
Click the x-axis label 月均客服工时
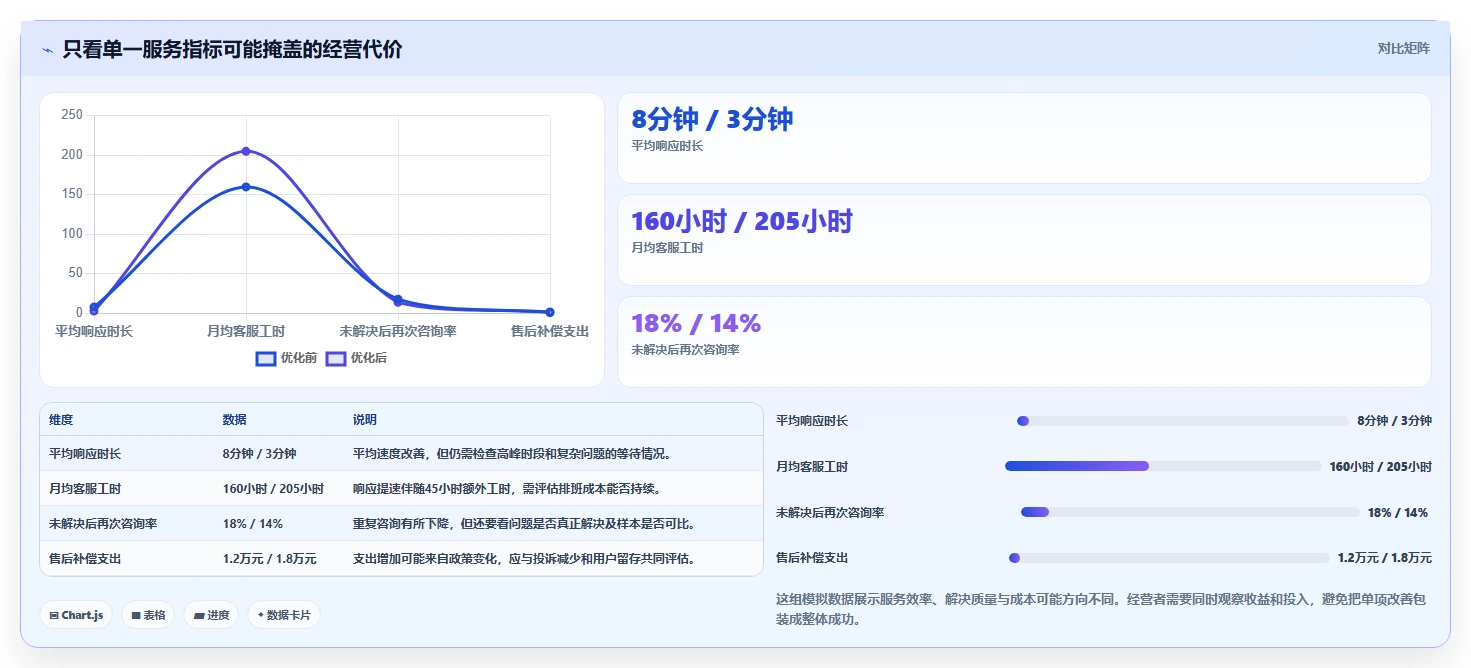[246, 331]
